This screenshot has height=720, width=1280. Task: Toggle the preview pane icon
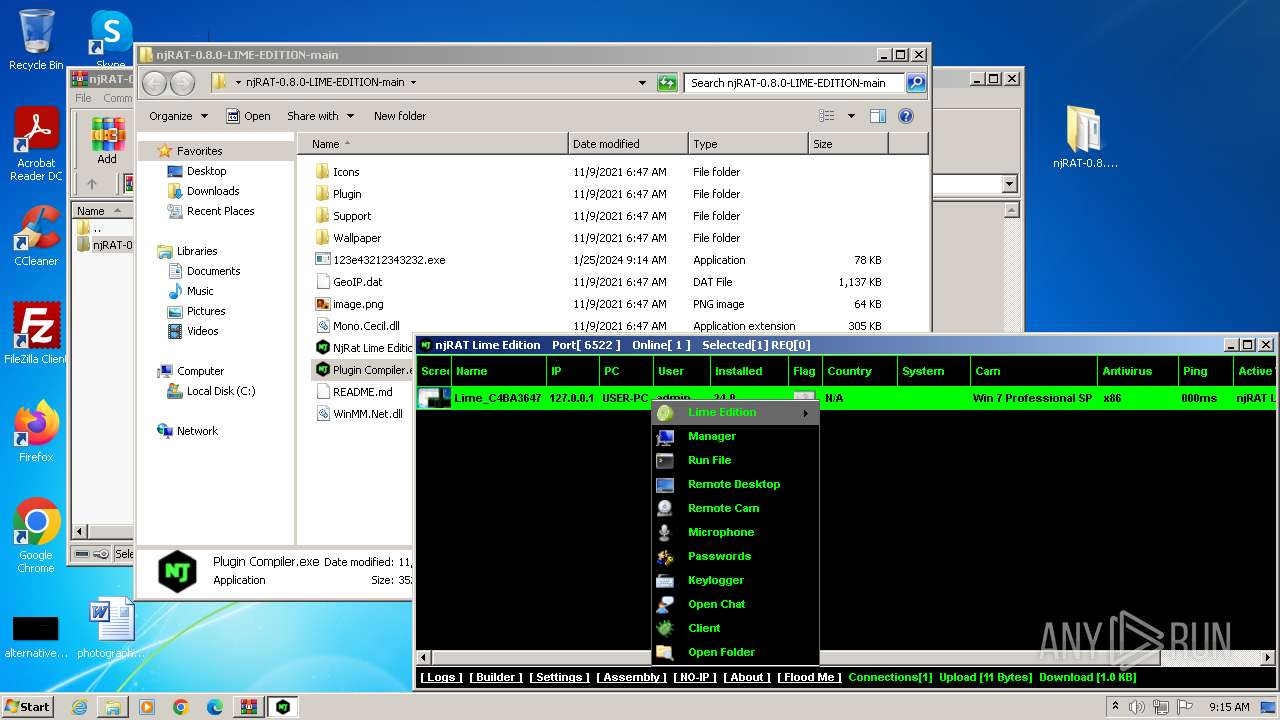click(877, 116)
